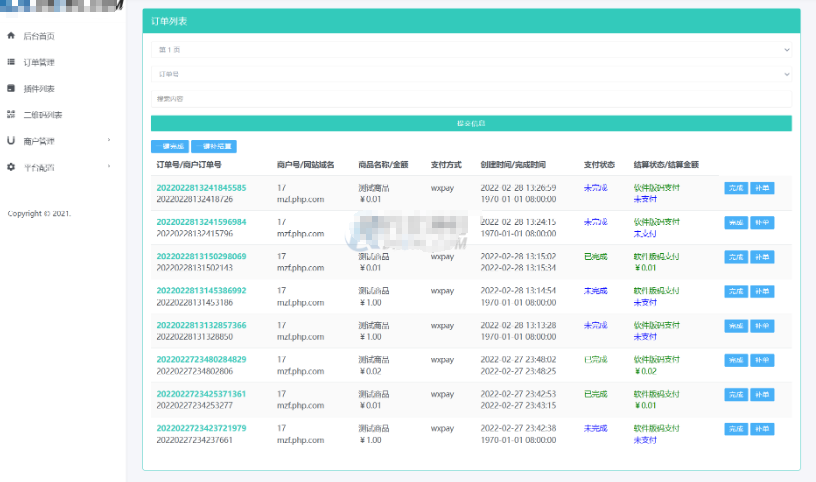Screen dimensions: 816x482
Task: Click the 一键完成 batch button
Action: (167, 146)
